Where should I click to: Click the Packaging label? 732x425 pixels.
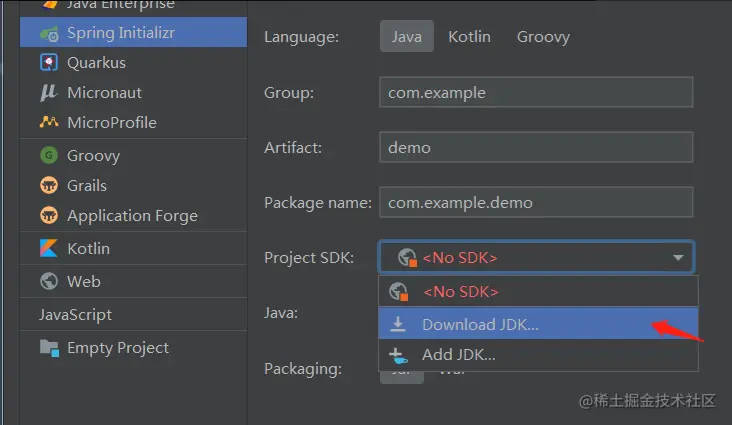coord(303,369)
